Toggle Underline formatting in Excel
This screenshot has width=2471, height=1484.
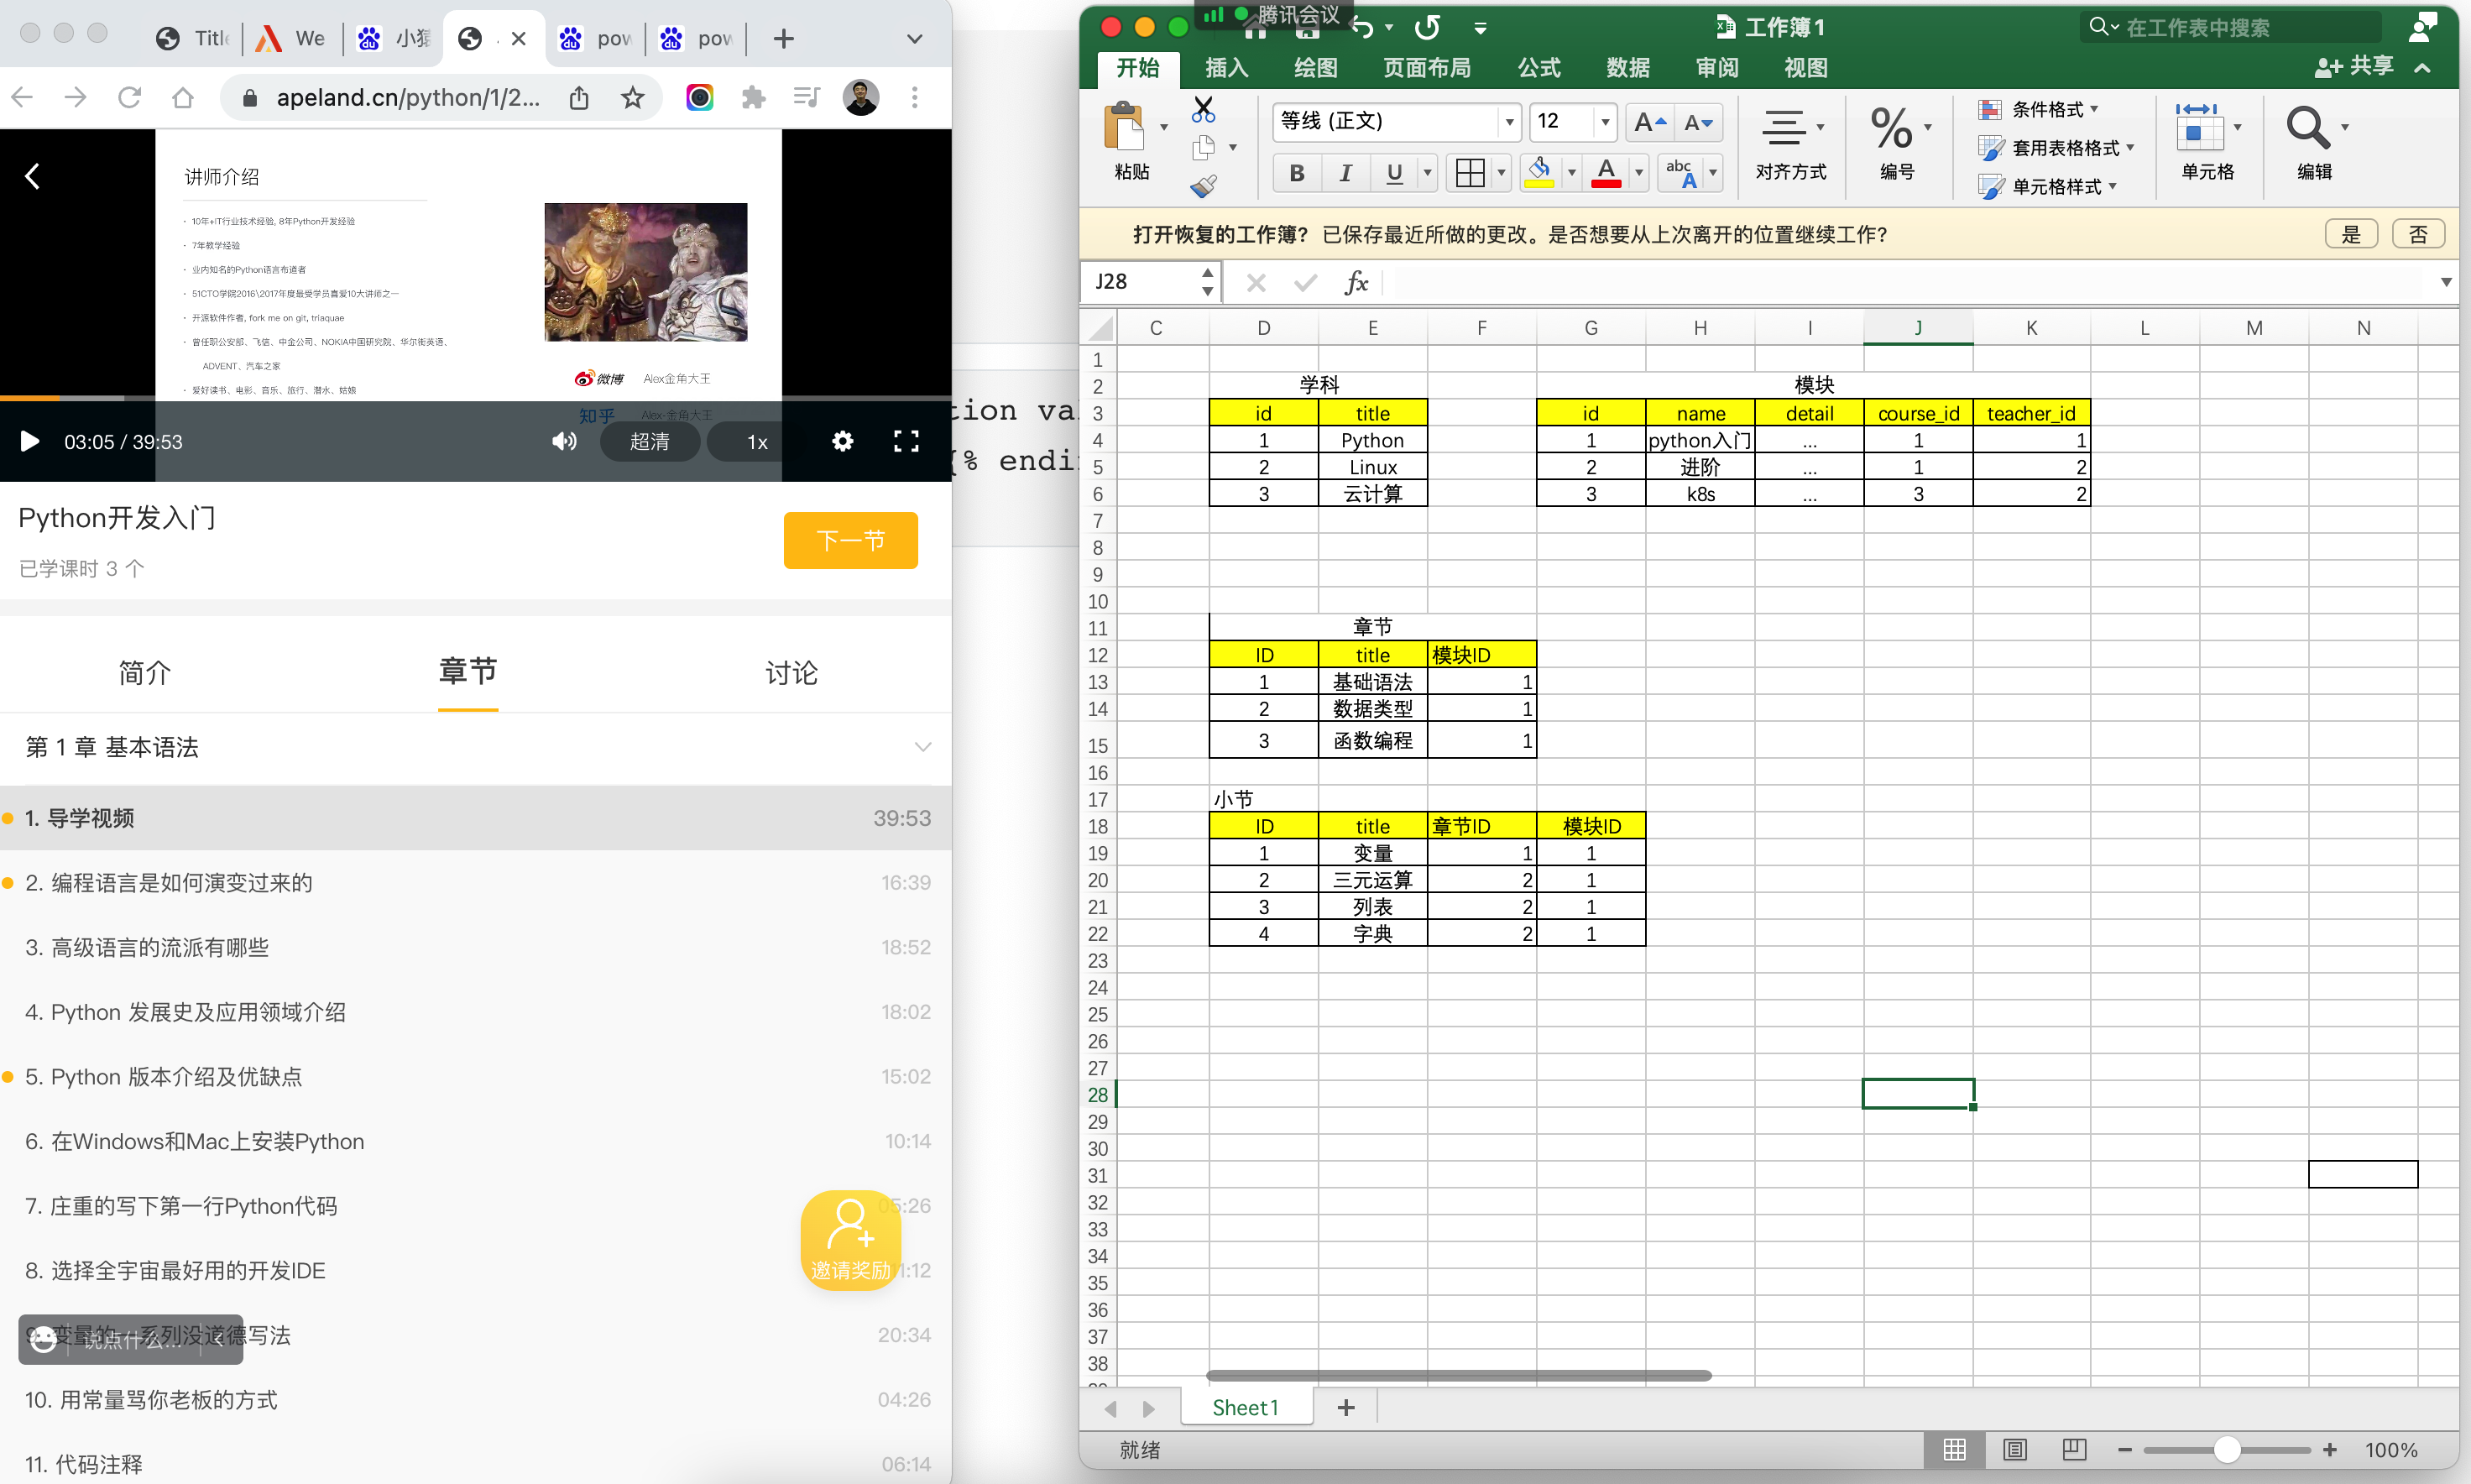1394,173
